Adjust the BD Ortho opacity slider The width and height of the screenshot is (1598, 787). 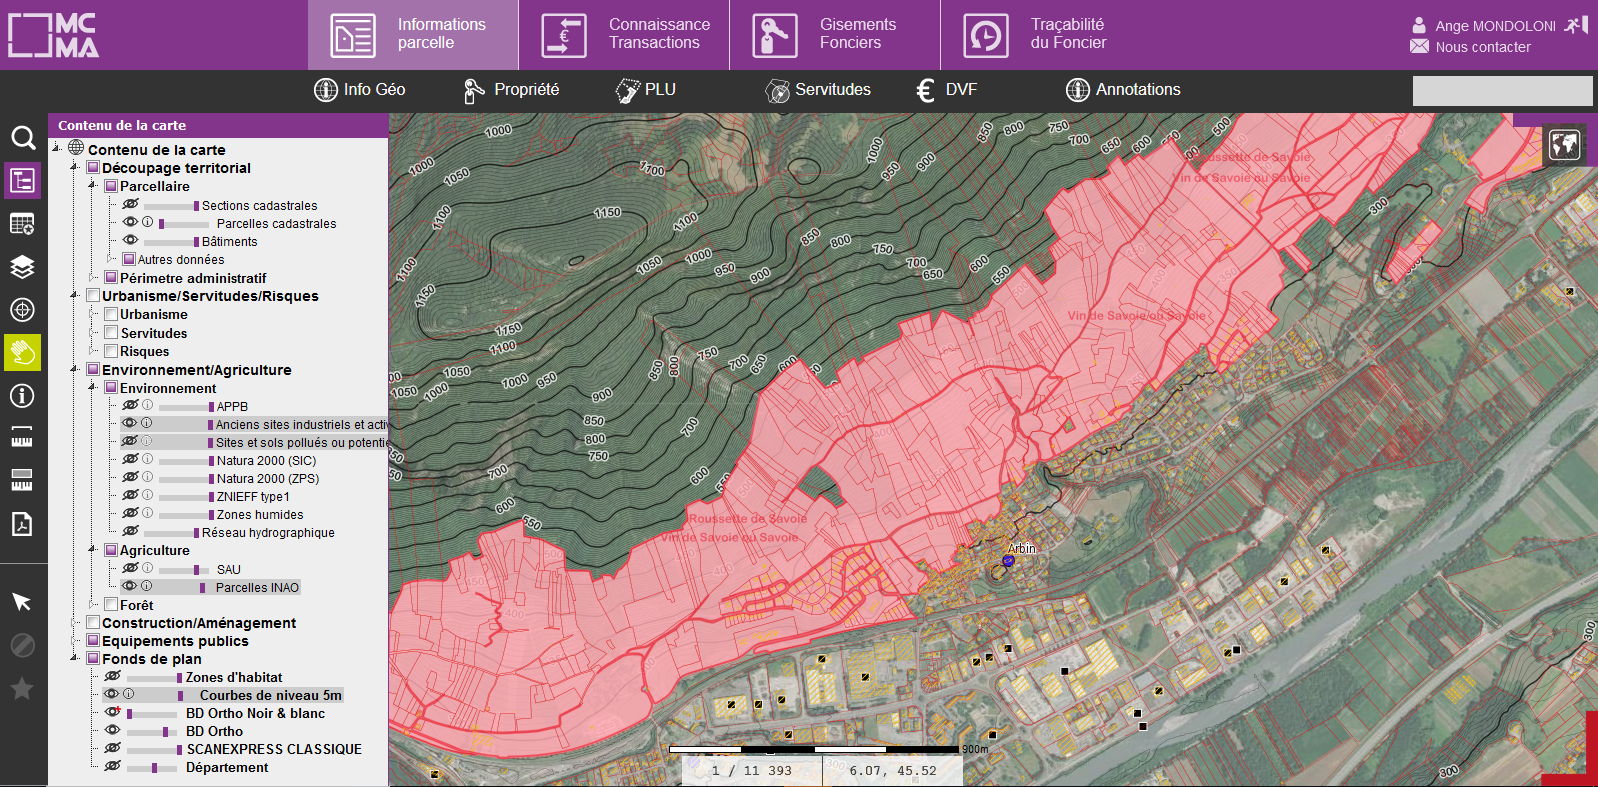tap(165, 732)
